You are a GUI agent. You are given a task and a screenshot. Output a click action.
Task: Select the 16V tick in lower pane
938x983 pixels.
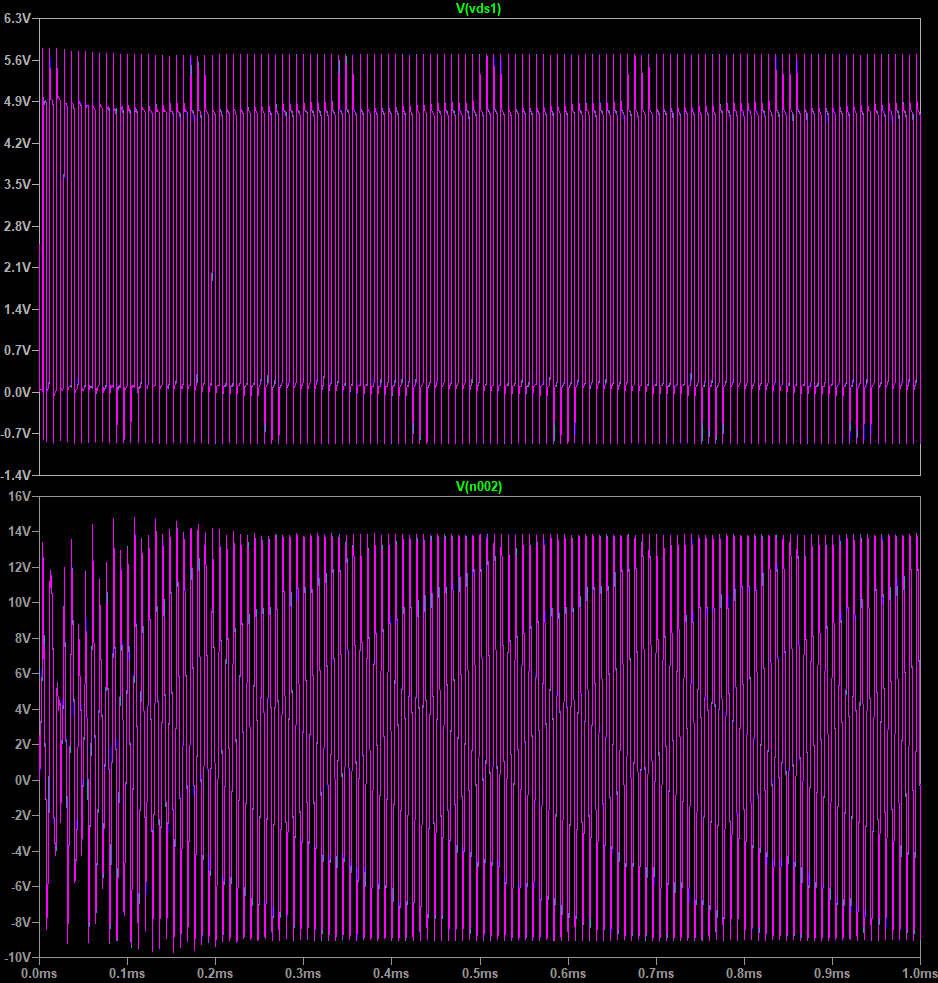coord(19,497)
